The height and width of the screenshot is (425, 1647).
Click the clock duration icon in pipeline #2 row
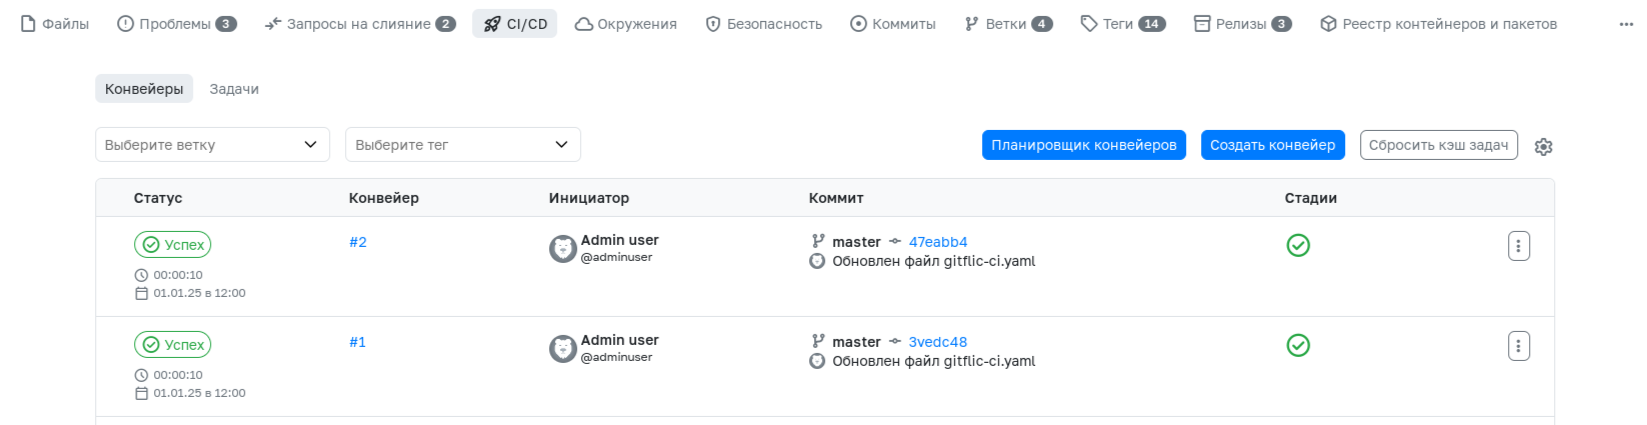[x=141, y=275]
